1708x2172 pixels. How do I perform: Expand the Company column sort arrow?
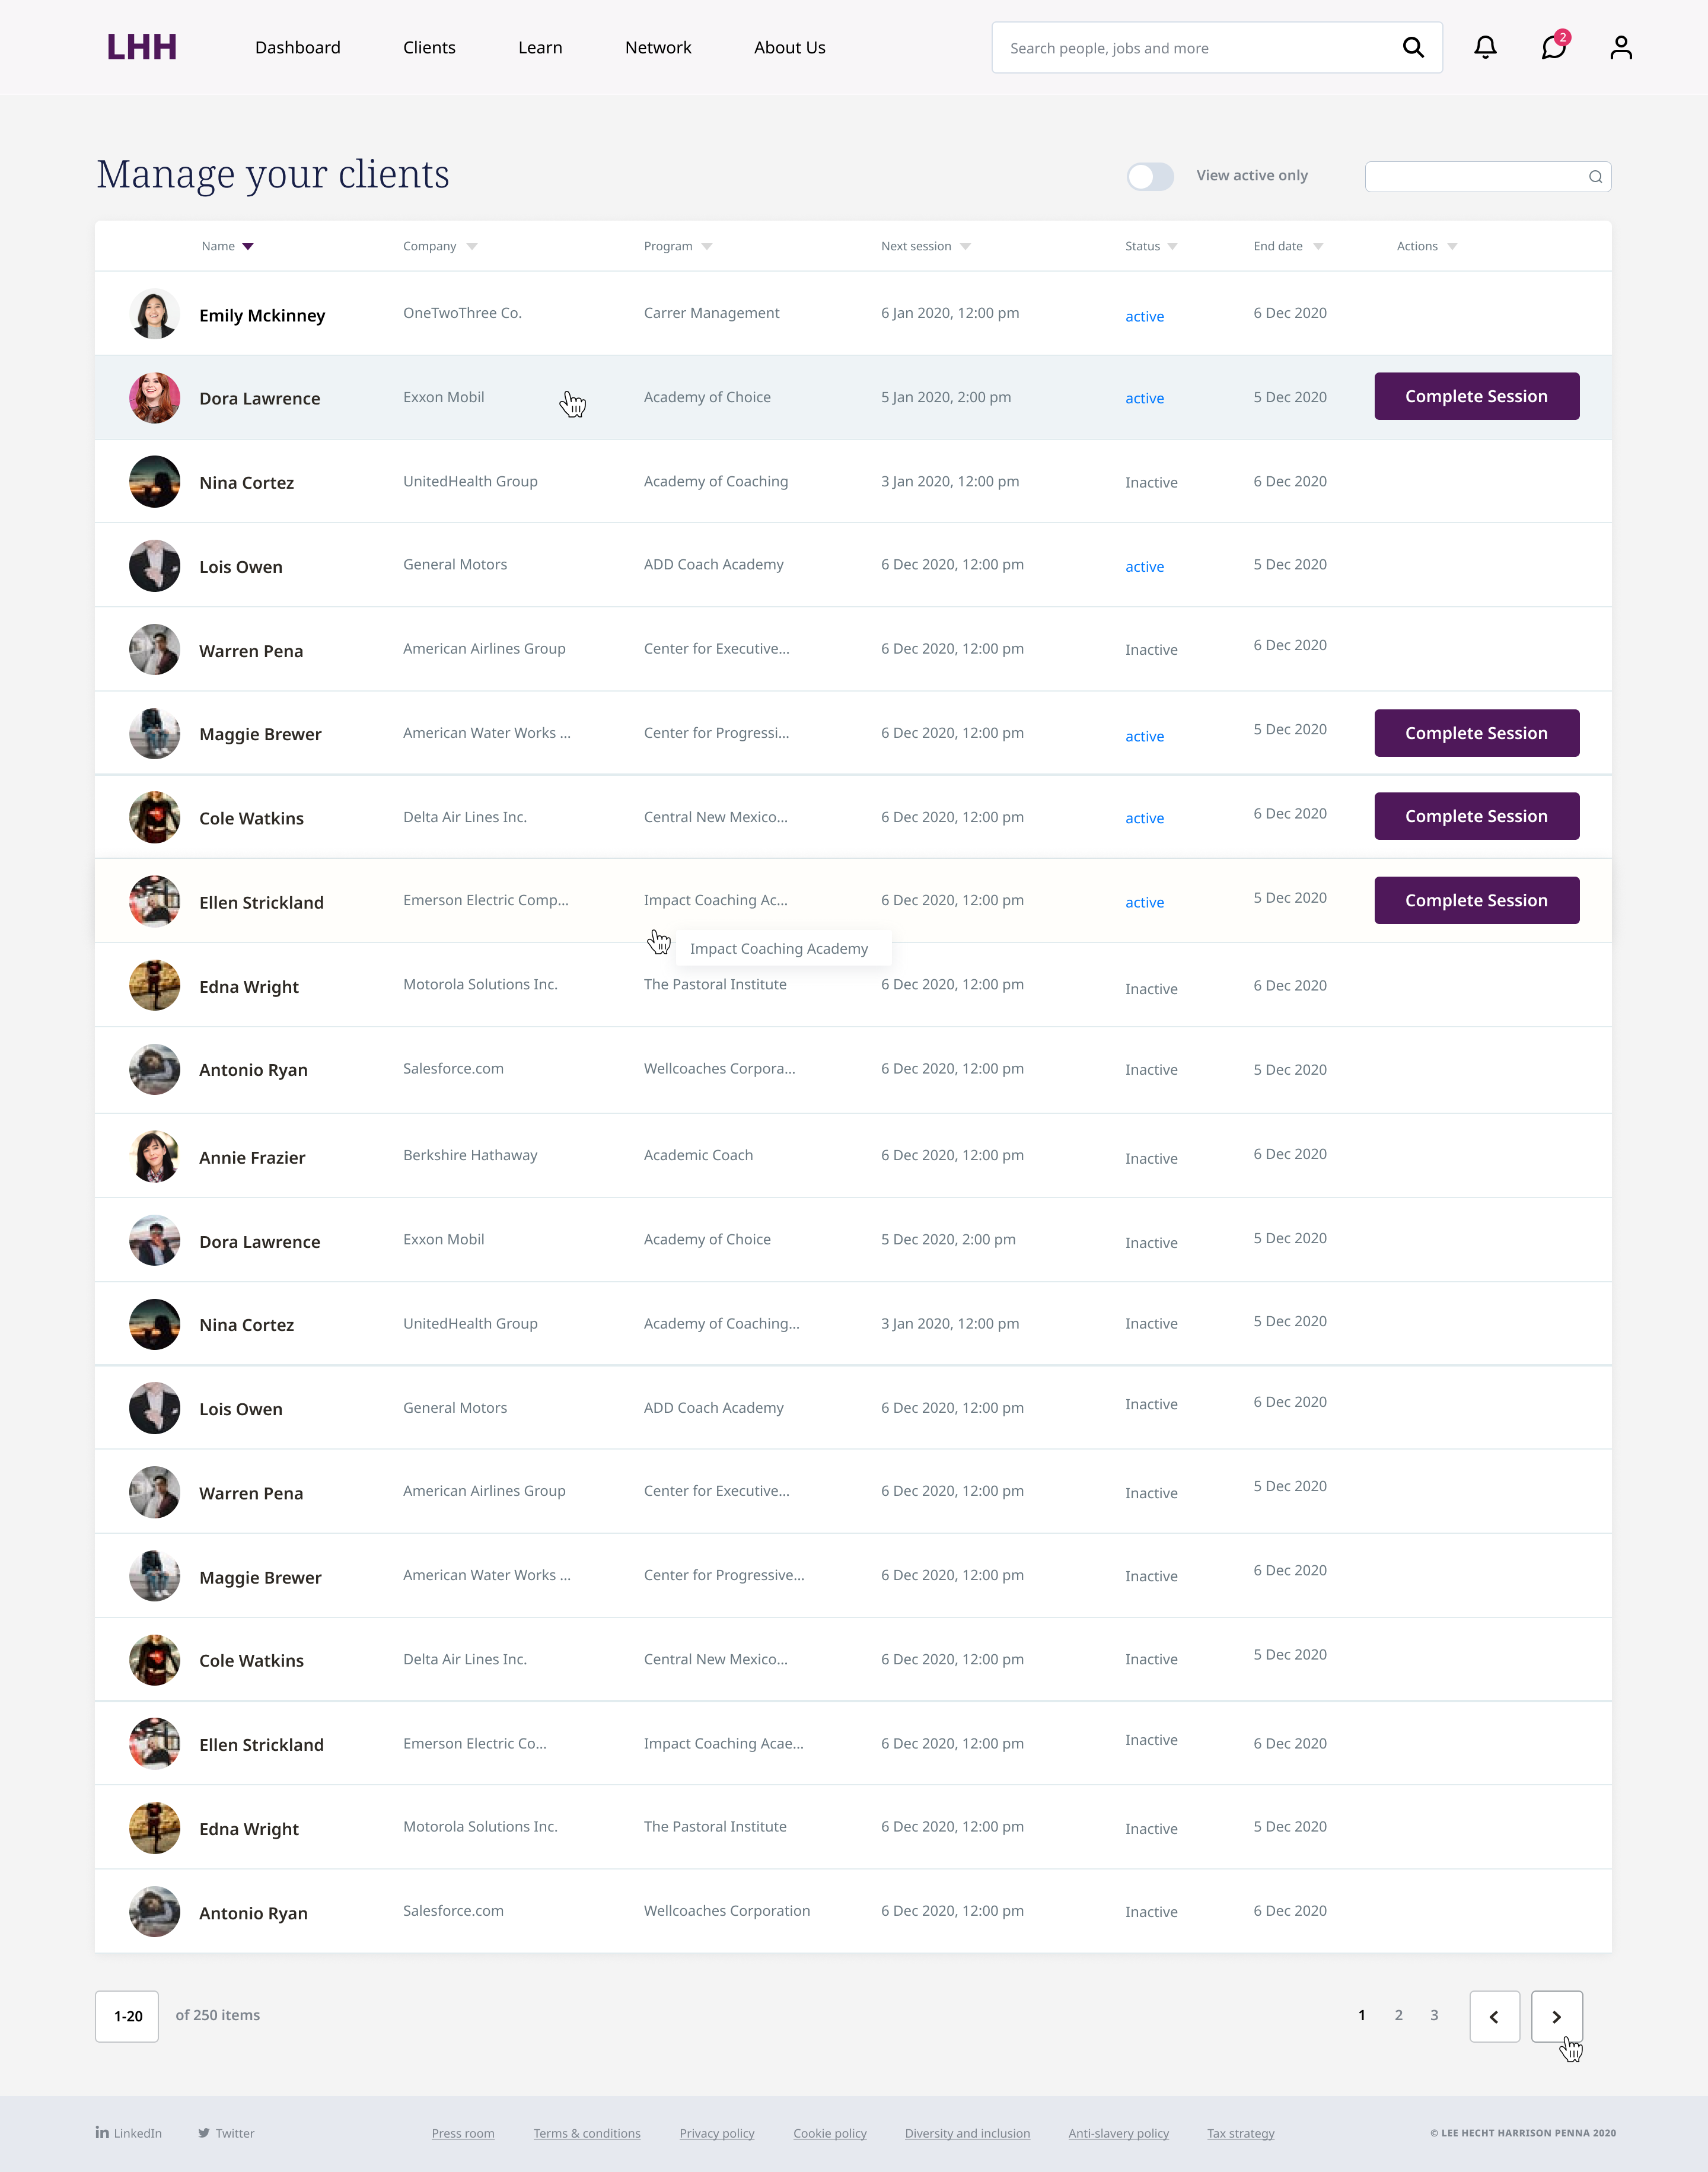[472, 246]
